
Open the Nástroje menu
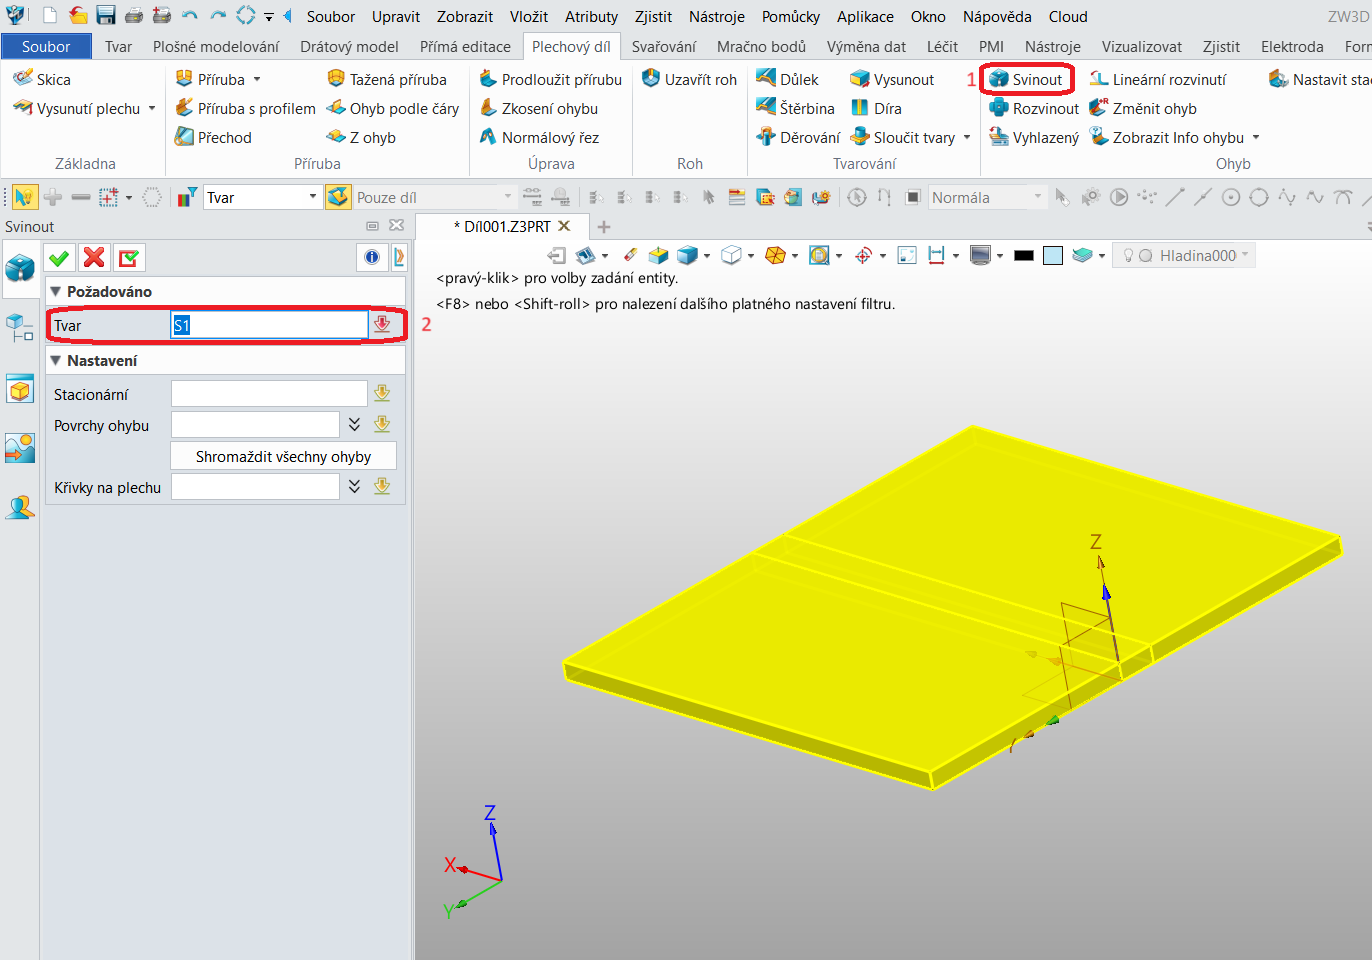click(x=717, y=16)
